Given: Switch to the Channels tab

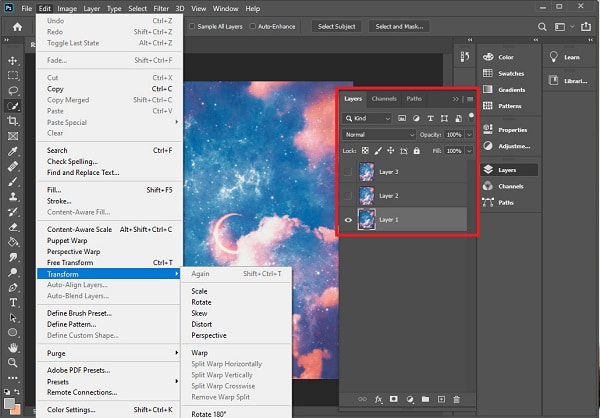Looking at the screenshot, I should [384, 99].
